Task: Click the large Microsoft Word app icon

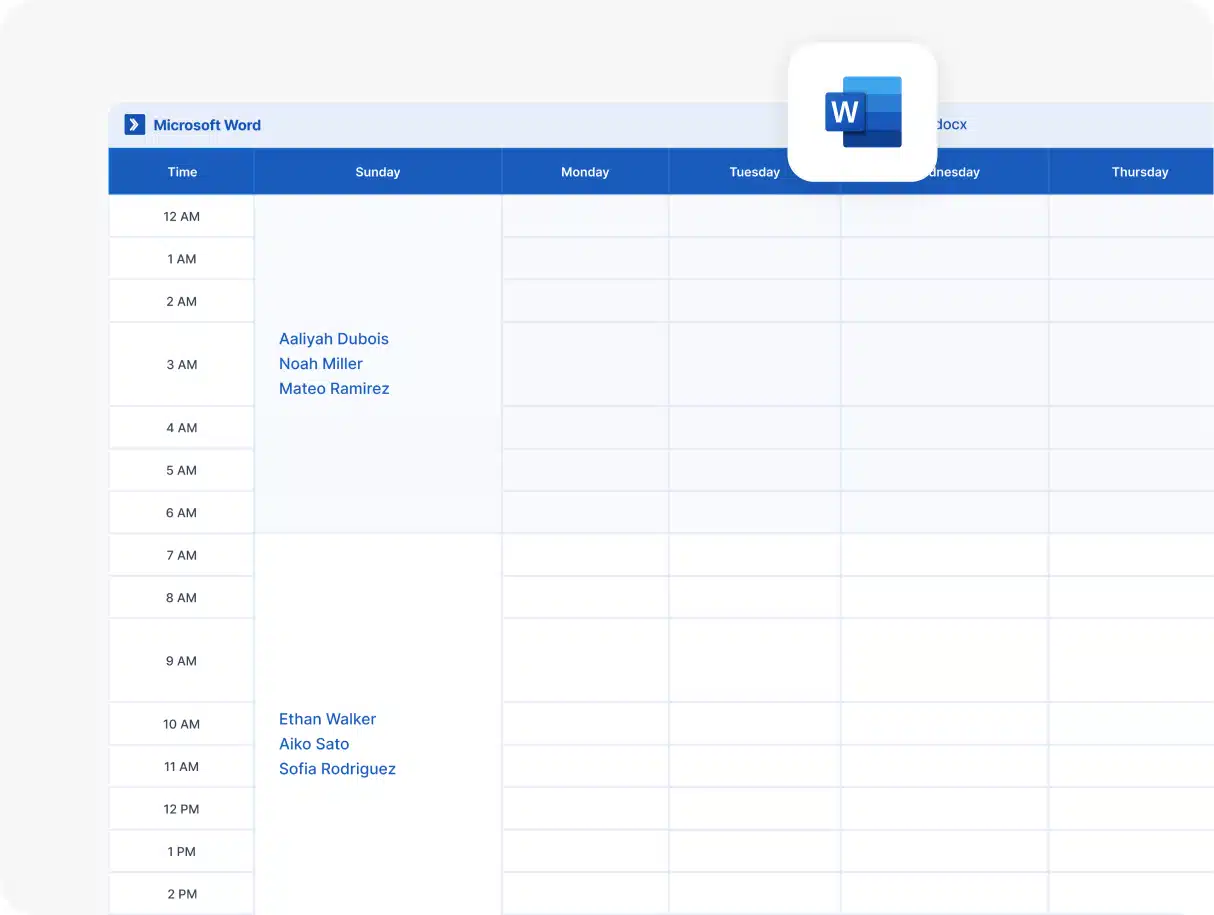Action: coord(862,112)
